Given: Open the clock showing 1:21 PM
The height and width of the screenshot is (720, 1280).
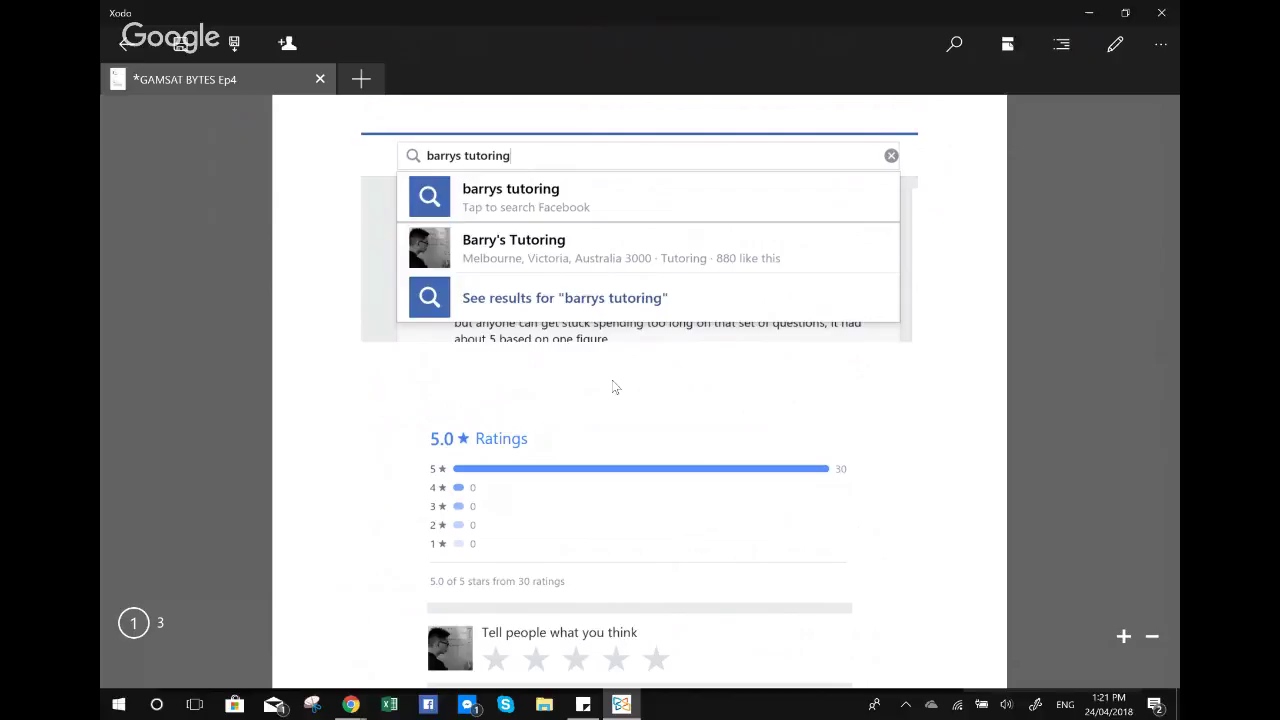Looking at the screenshot, I should coord(1108,705).
